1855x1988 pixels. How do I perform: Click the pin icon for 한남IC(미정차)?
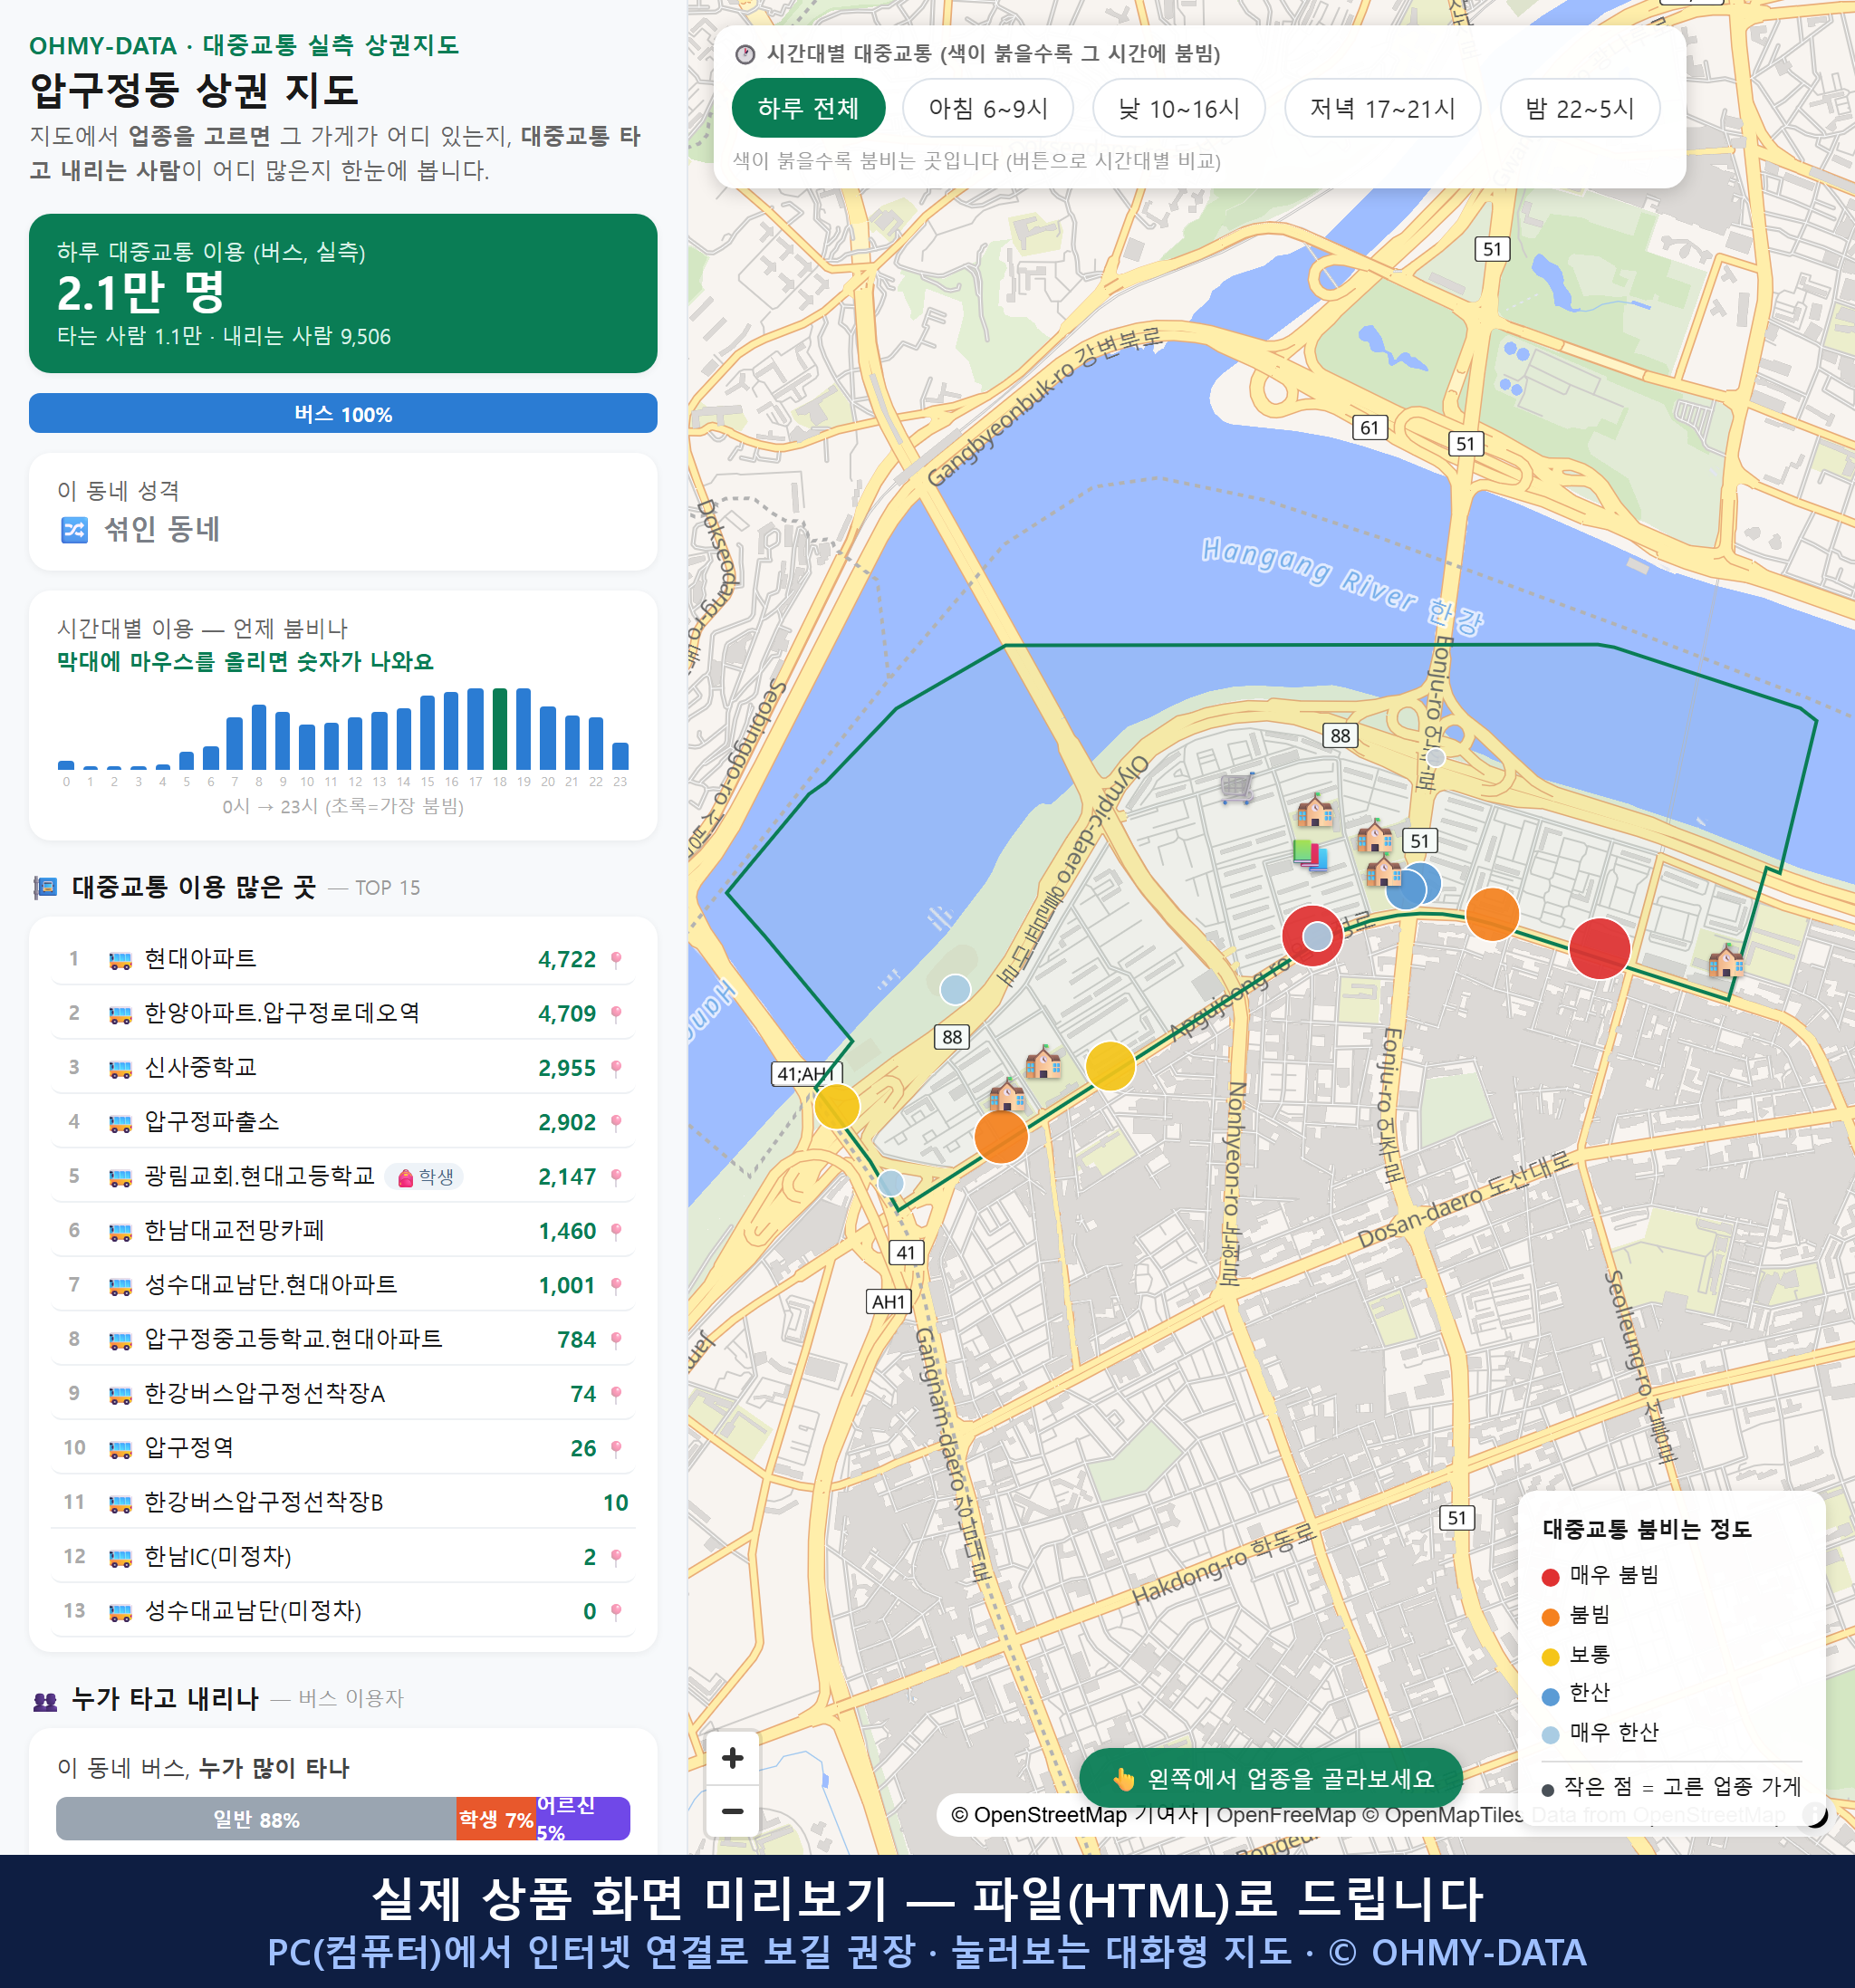click(616, 1557)
